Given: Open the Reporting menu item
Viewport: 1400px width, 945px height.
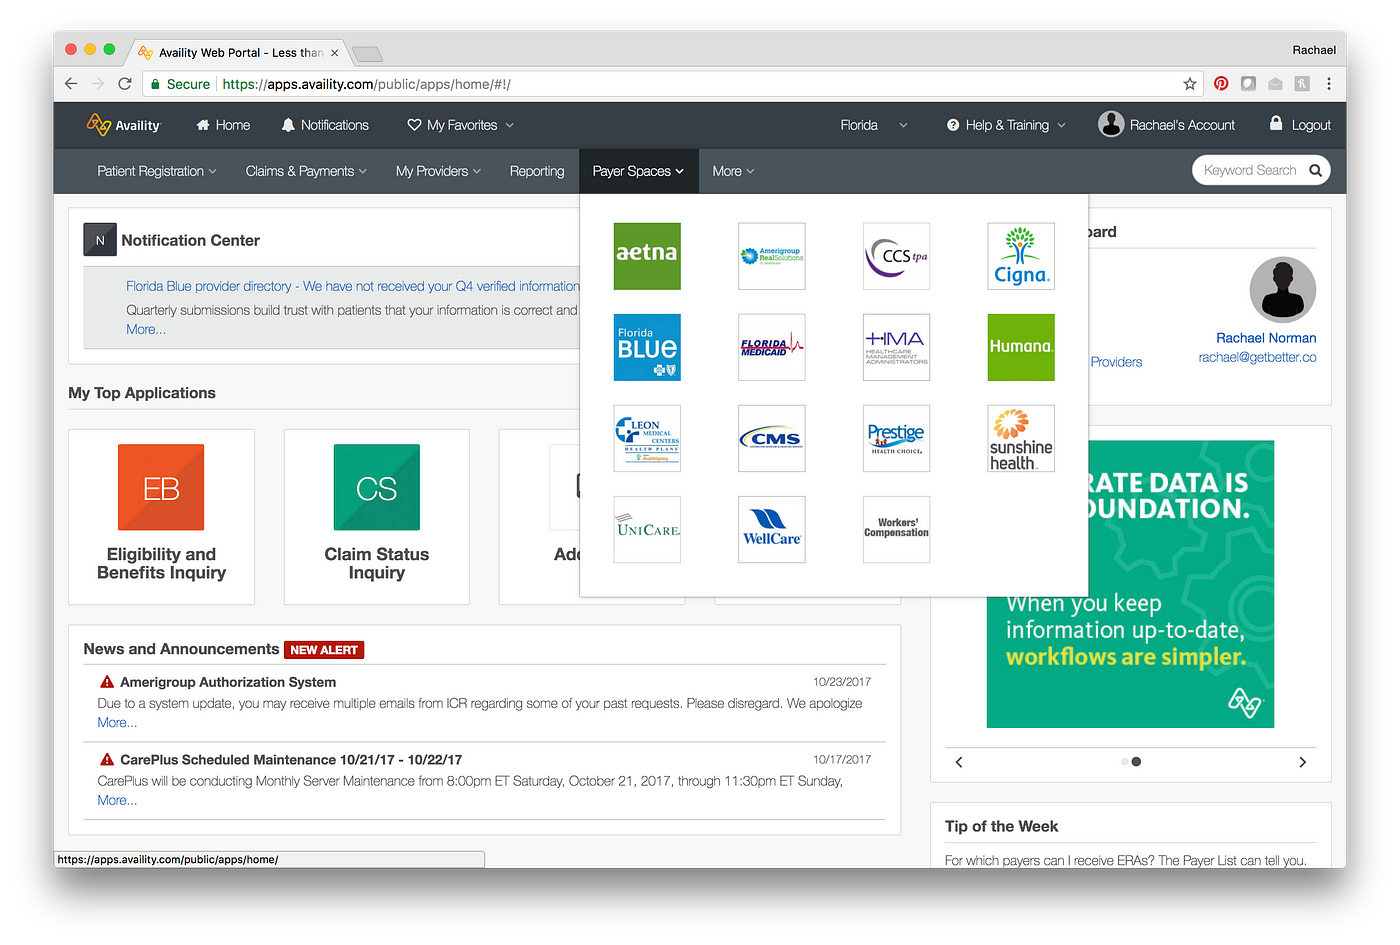Looking at the screenshot, I should click(537, 171).
